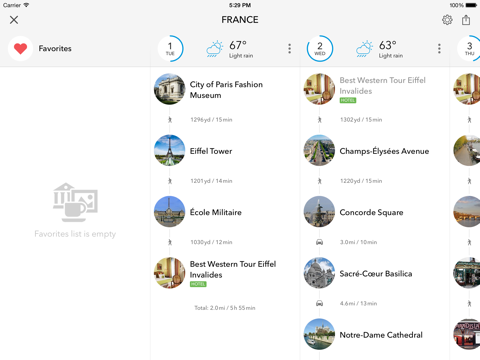The image size is (480, 360).
Task: Select the day 1 TUE circle
Action: [x=170, y=49]
